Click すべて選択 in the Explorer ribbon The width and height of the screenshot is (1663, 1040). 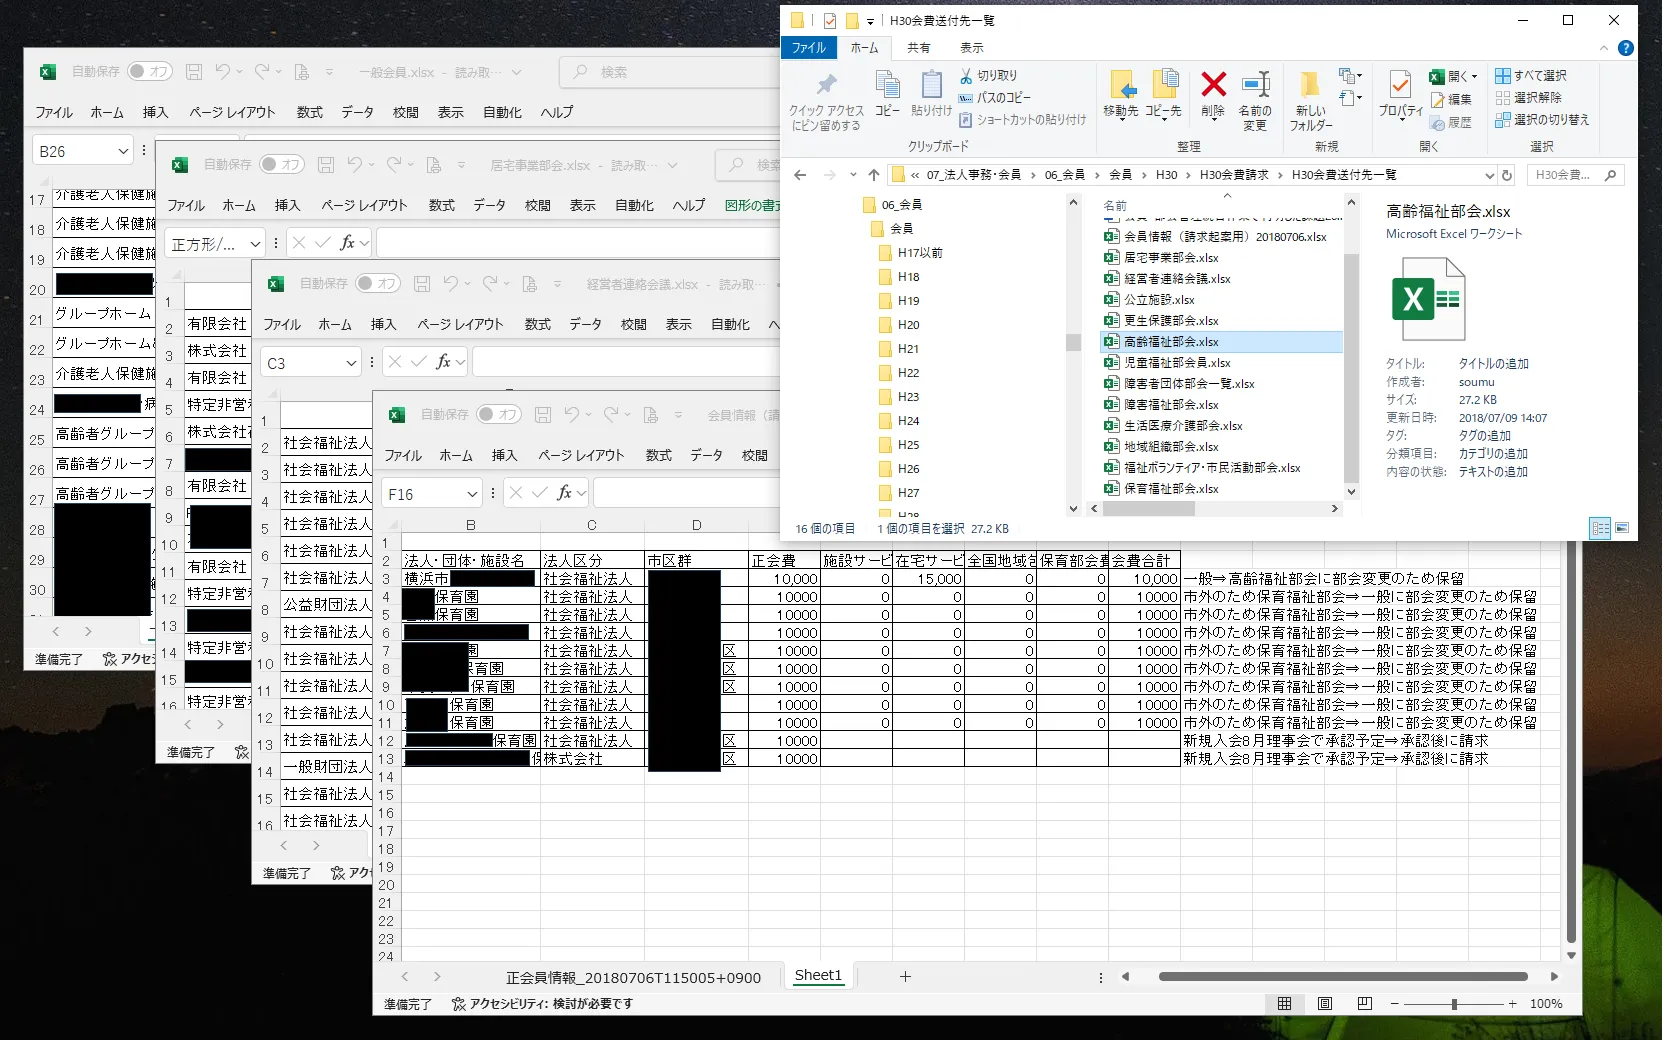pyautogui.click(x=1531, y=76)
